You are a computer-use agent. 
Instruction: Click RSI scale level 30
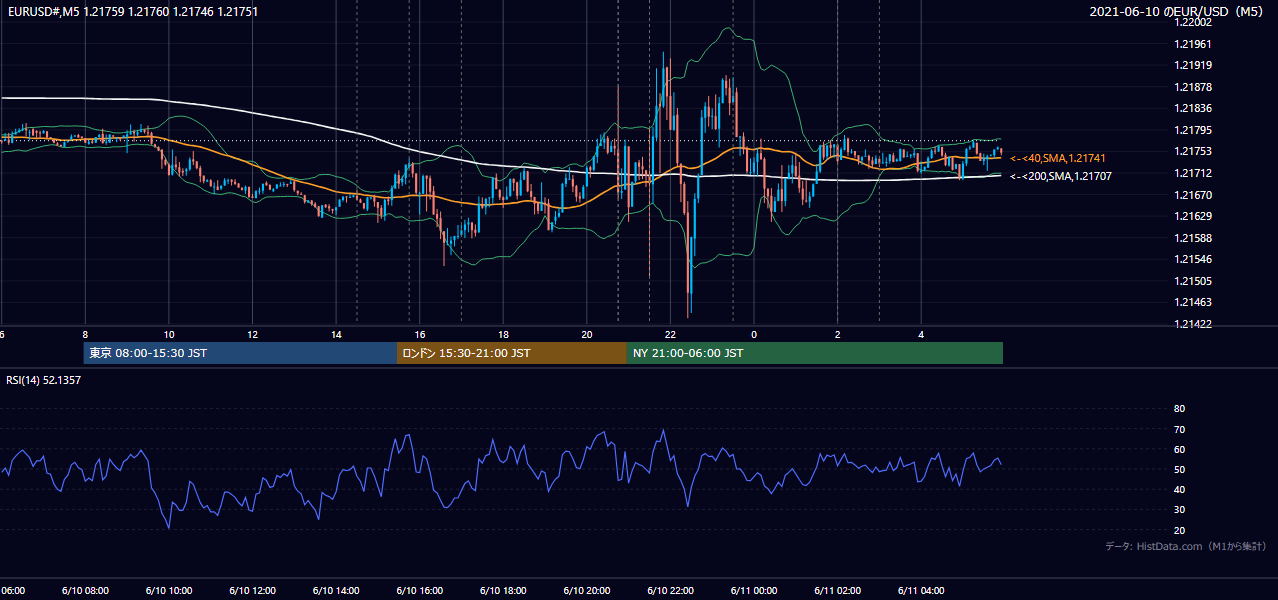1179,510
